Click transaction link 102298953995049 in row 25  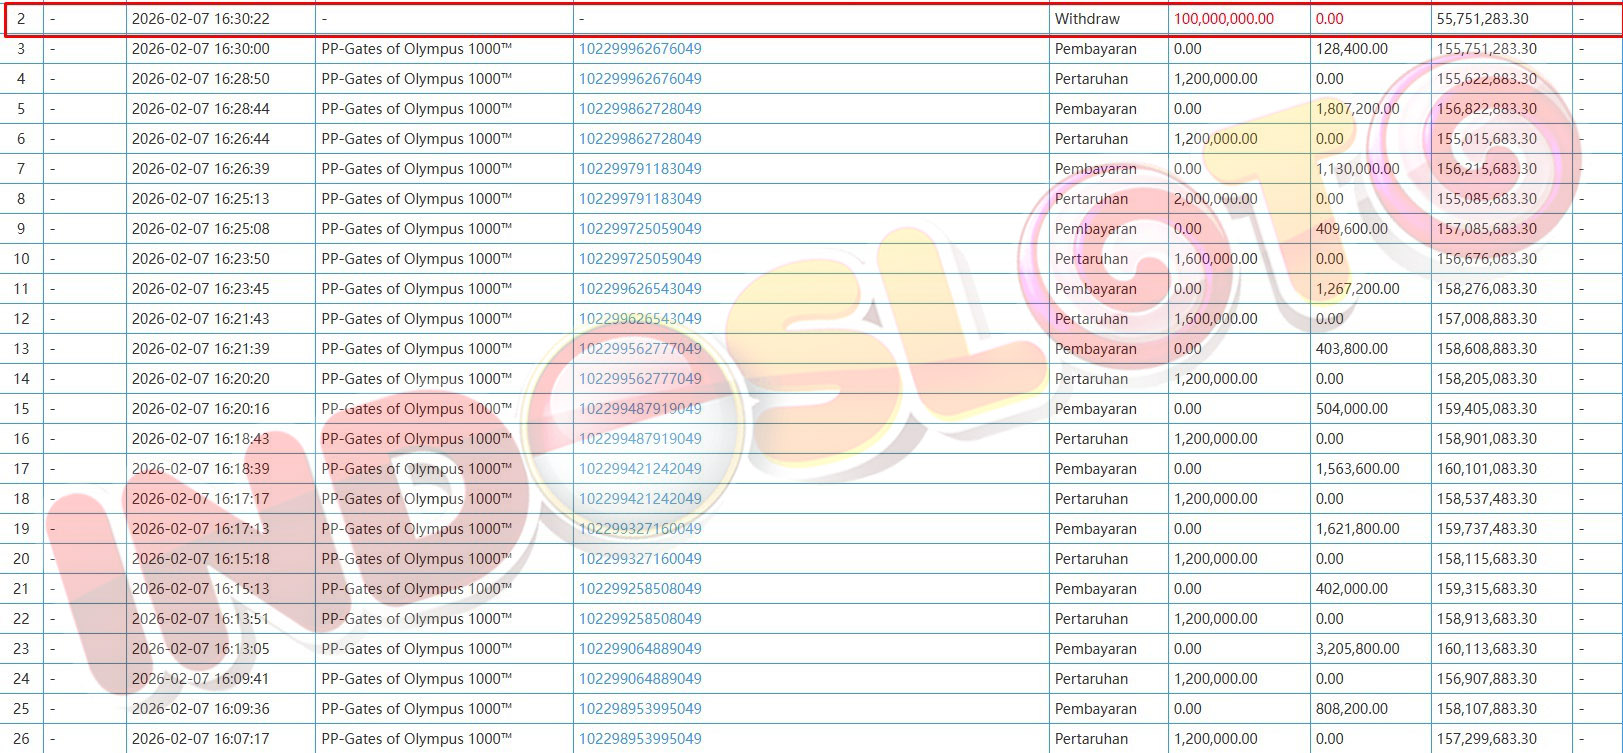point(640,709)
